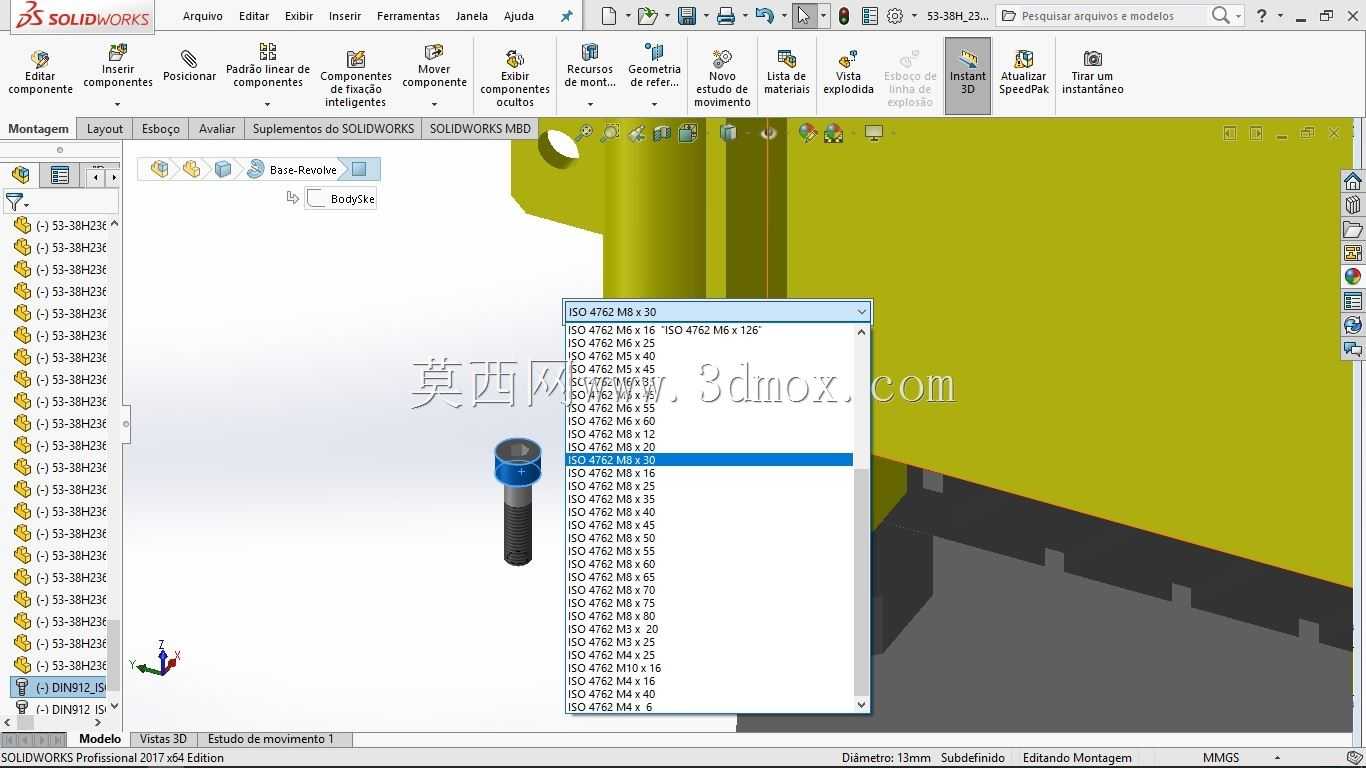Expand Mover componente dropdown arrow

[434, 104]
